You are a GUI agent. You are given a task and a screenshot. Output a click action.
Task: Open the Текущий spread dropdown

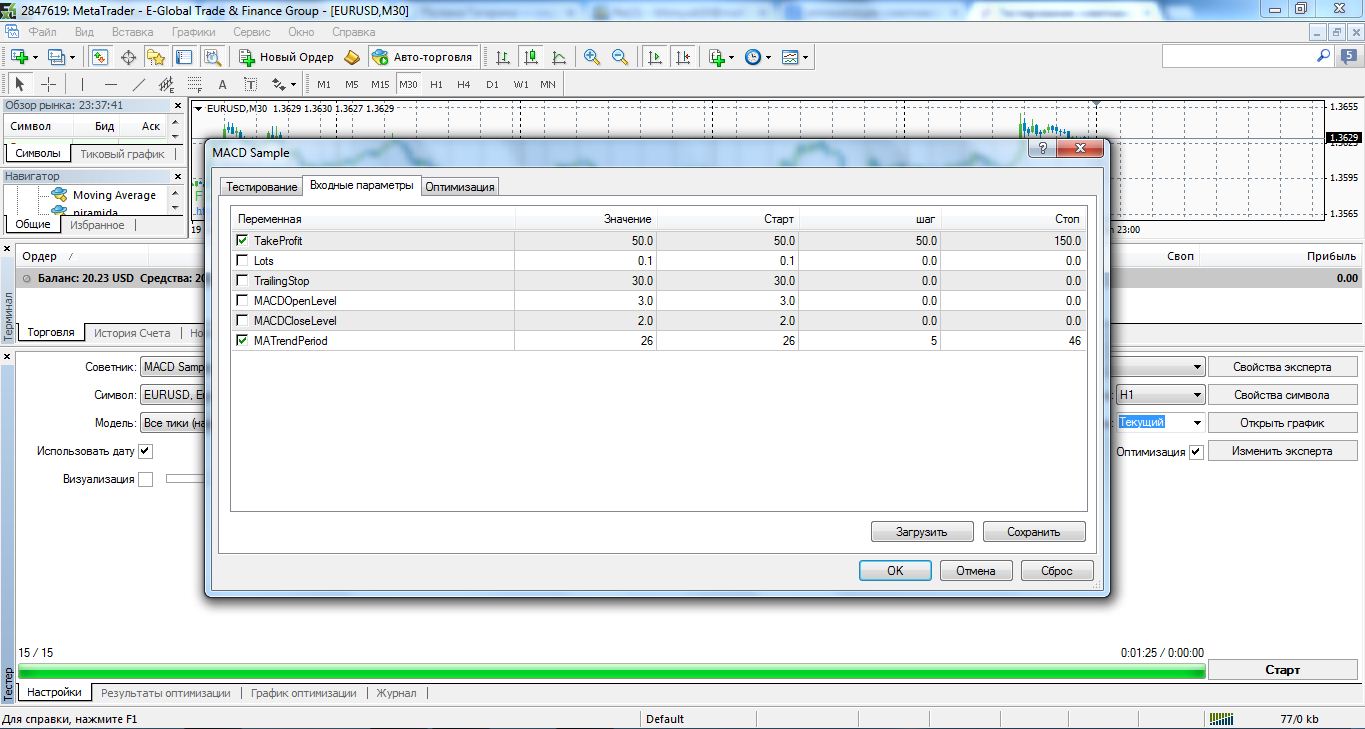1160,423
